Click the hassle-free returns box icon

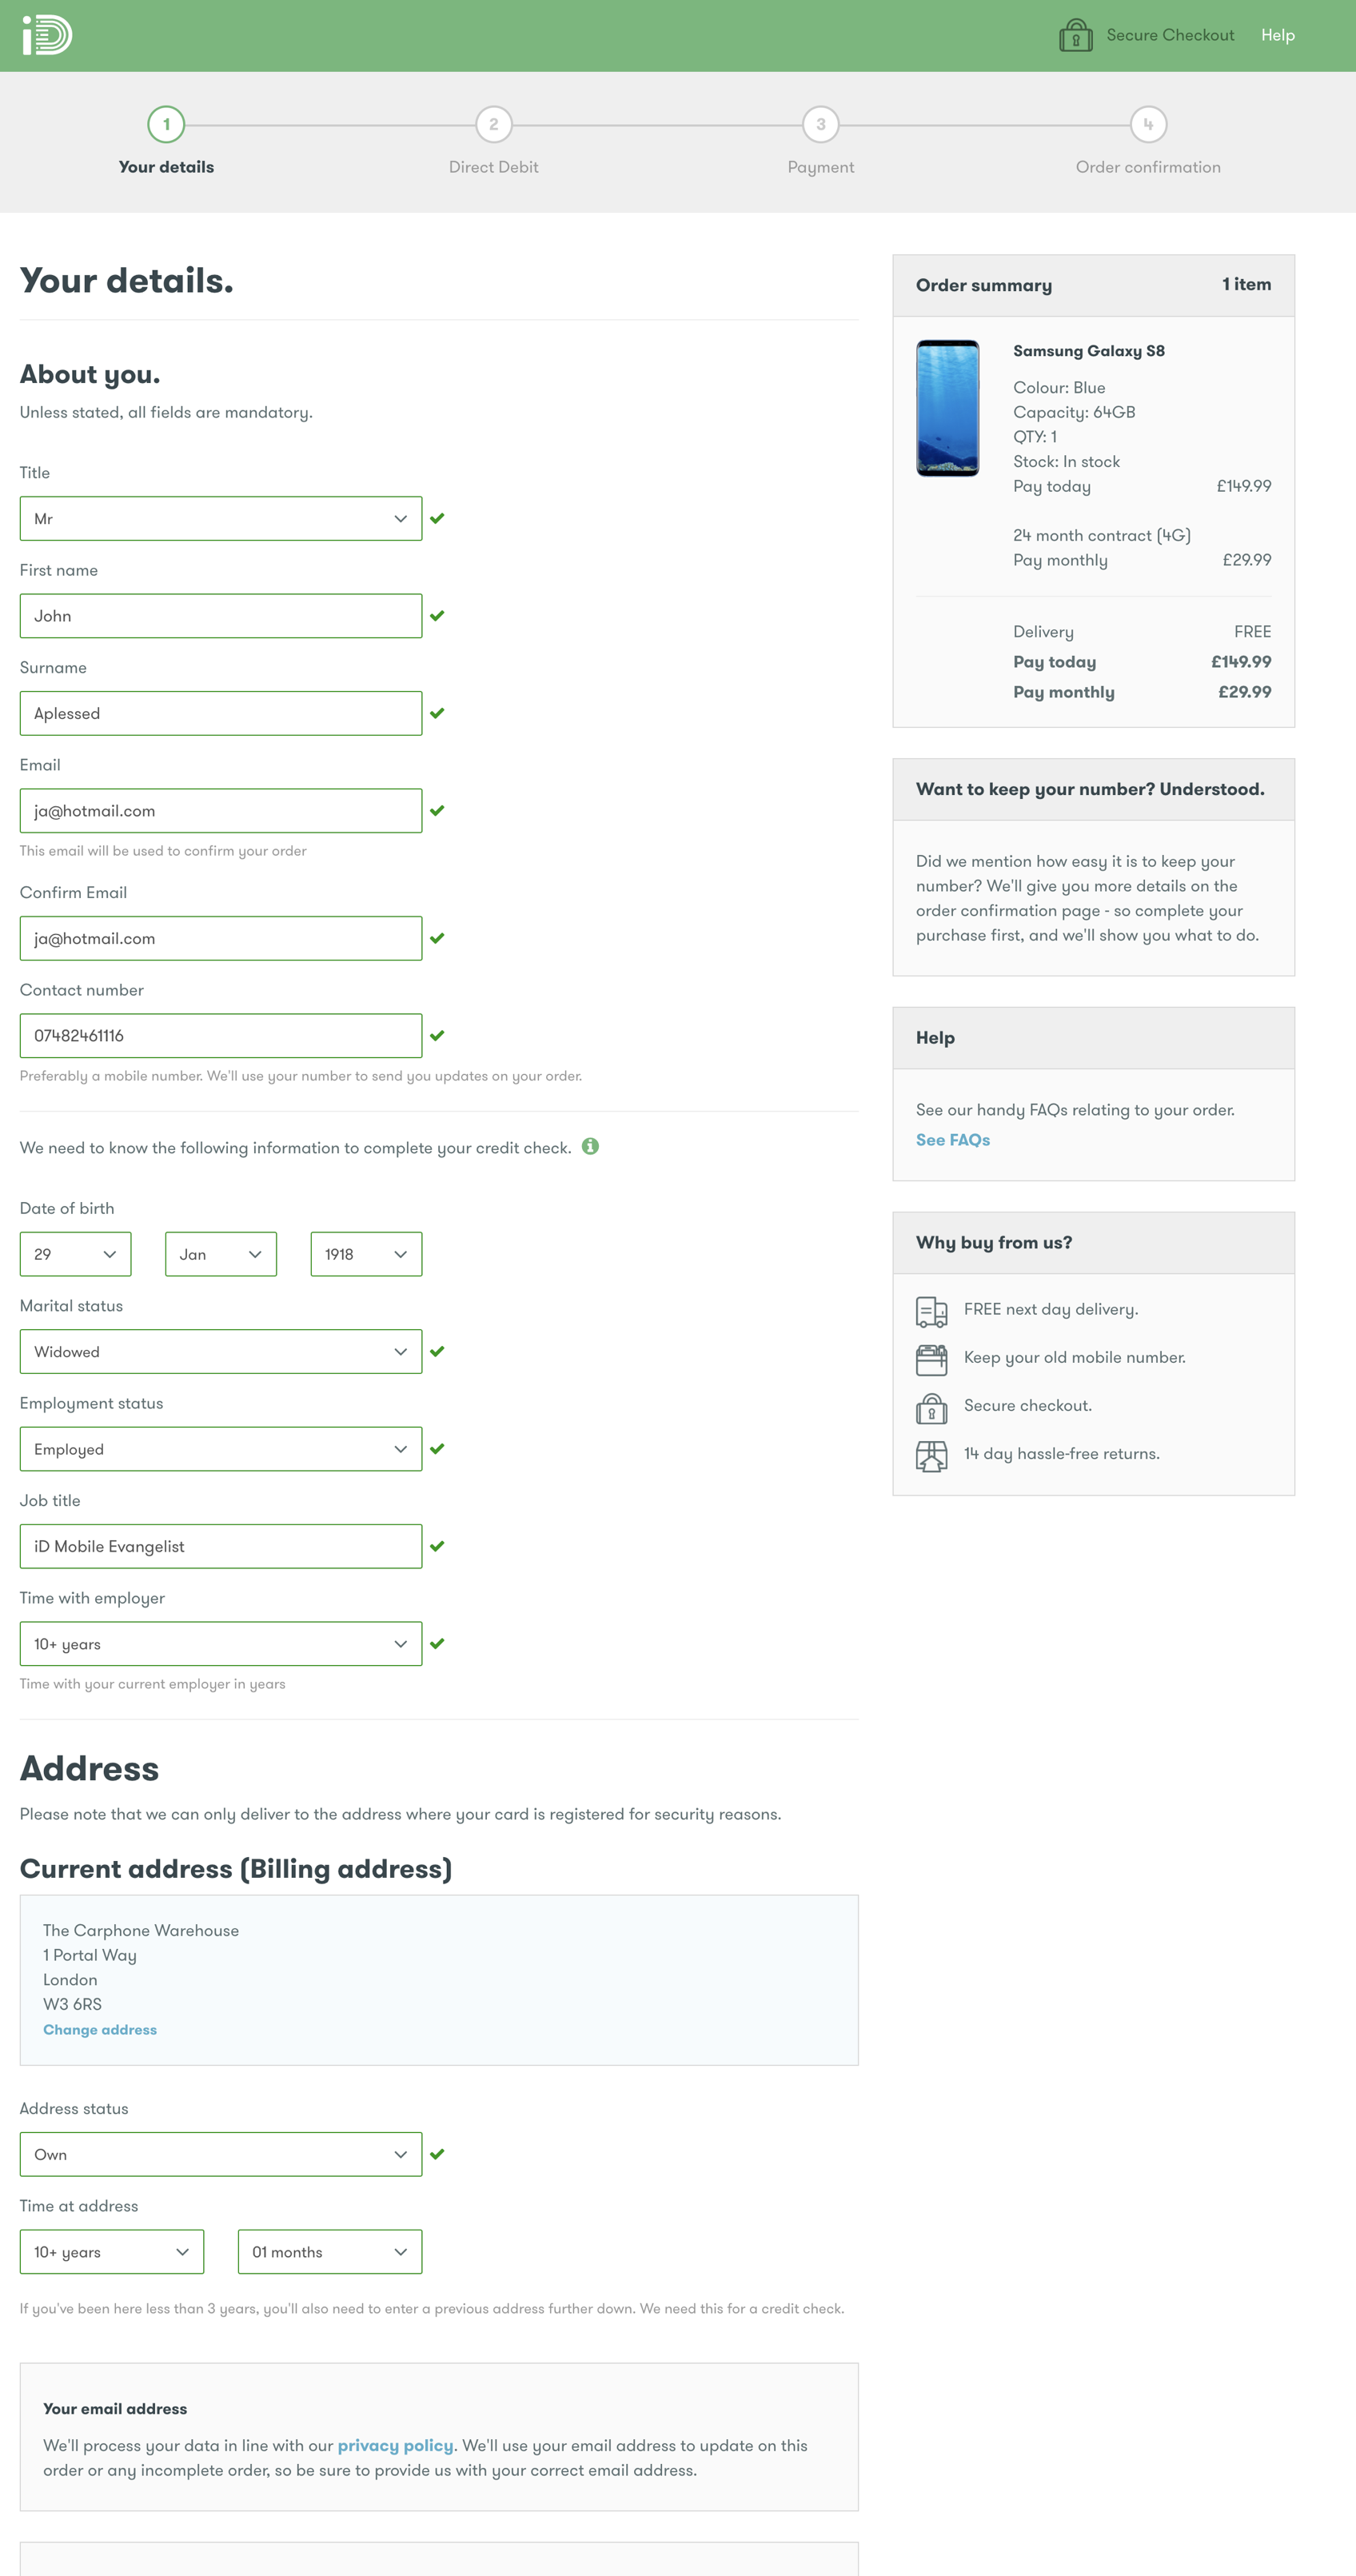(931, 1455)
